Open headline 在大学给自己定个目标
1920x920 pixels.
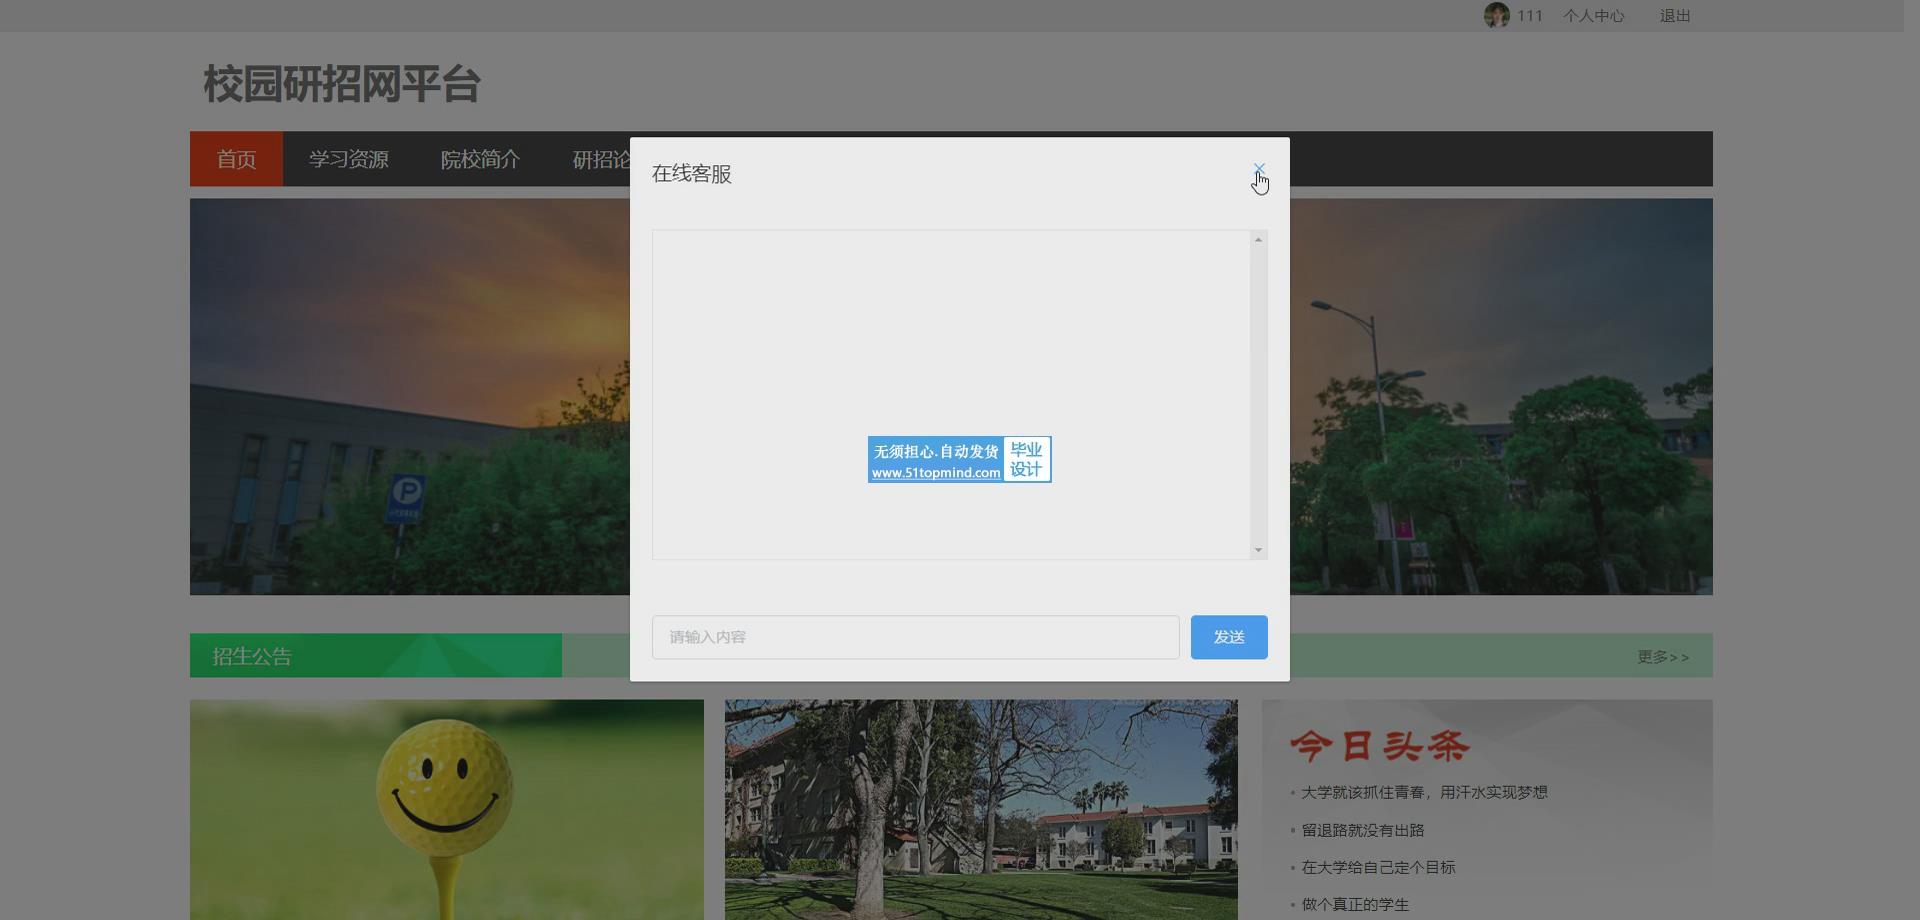coord(1378,867)
